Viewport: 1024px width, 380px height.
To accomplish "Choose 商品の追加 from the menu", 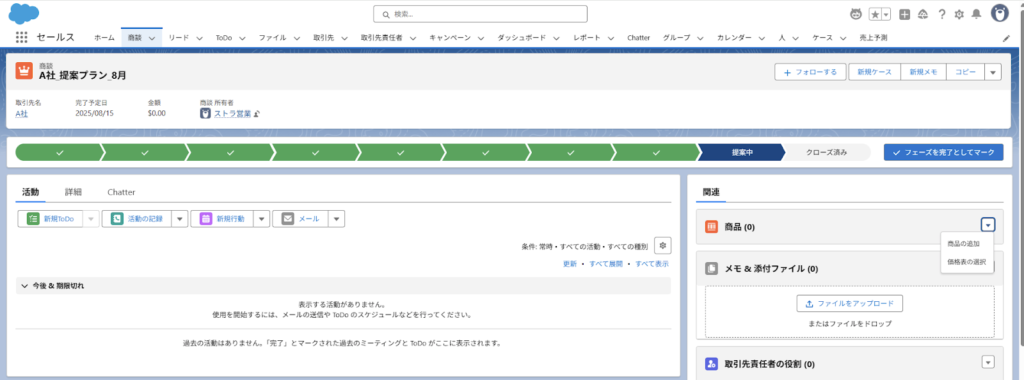I will (963, 244).
